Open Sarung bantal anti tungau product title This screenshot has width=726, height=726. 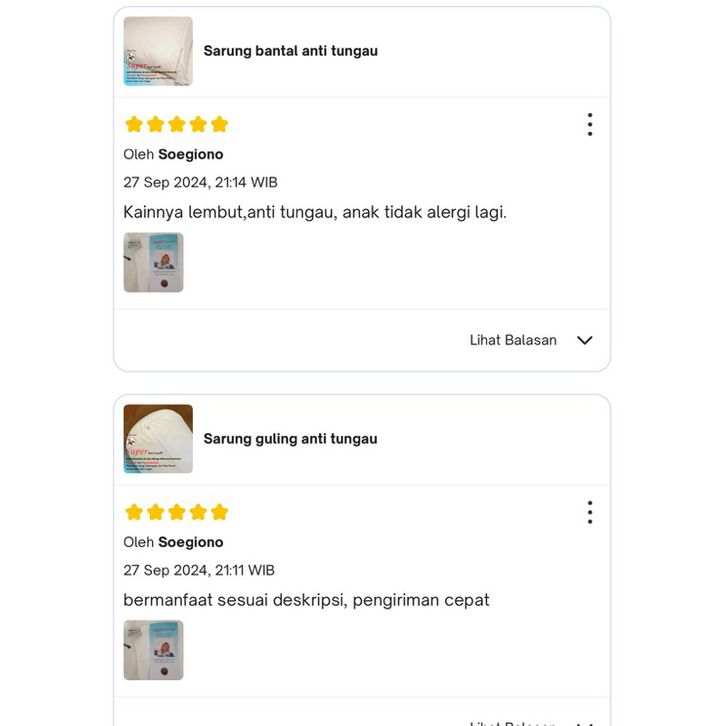click(291, 51)
